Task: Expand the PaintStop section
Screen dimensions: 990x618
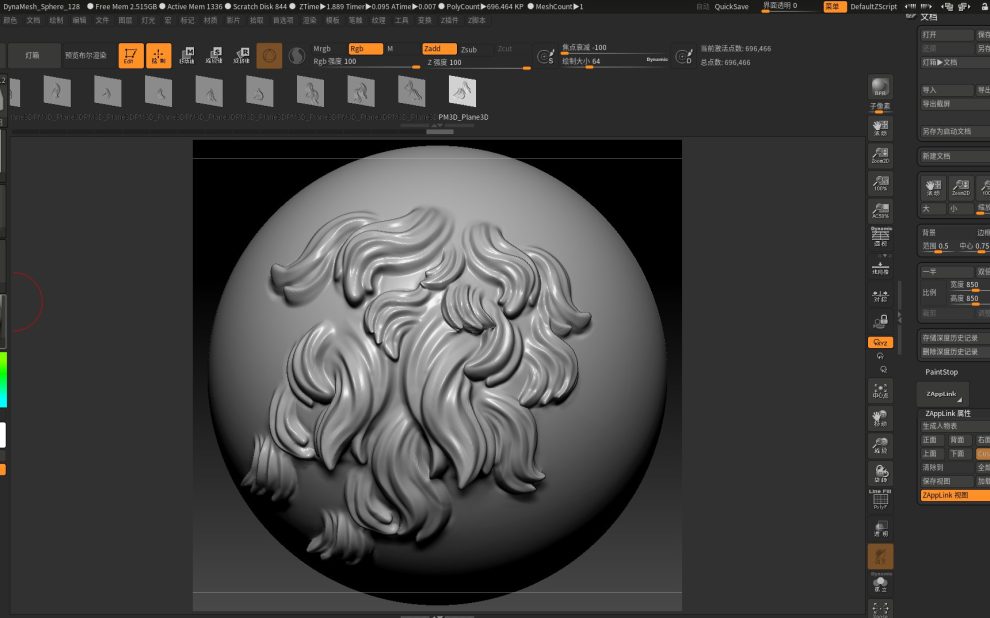Action: point(941,372)
